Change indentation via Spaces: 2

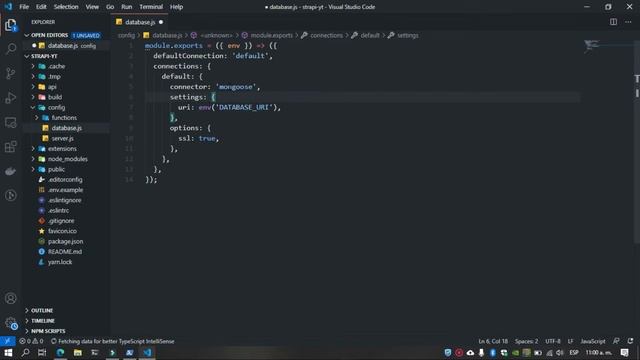(x=526, y=341)
